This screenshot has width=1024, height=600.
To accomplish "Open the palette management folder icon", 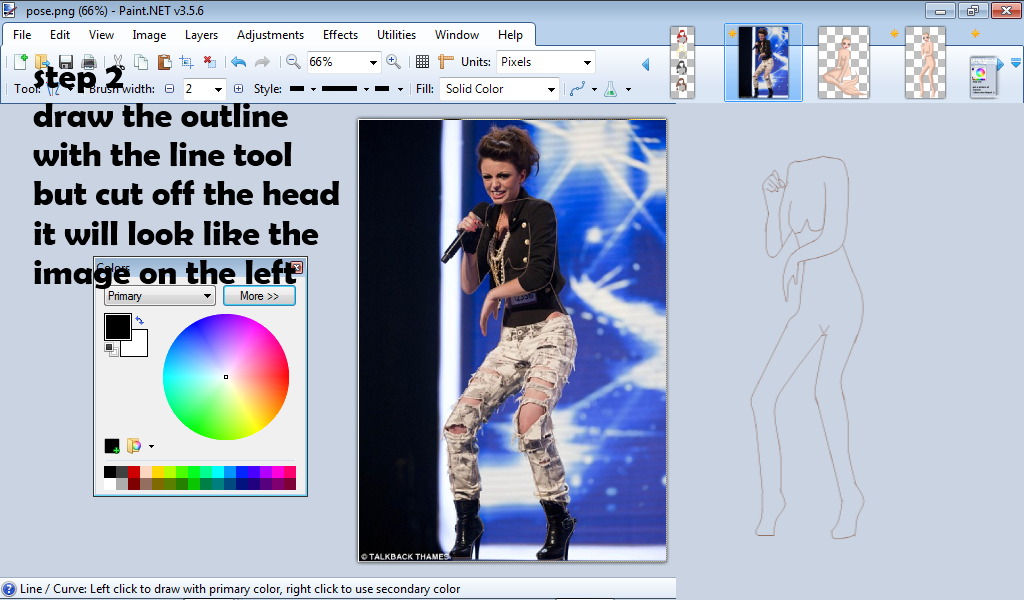I will 134,447.
